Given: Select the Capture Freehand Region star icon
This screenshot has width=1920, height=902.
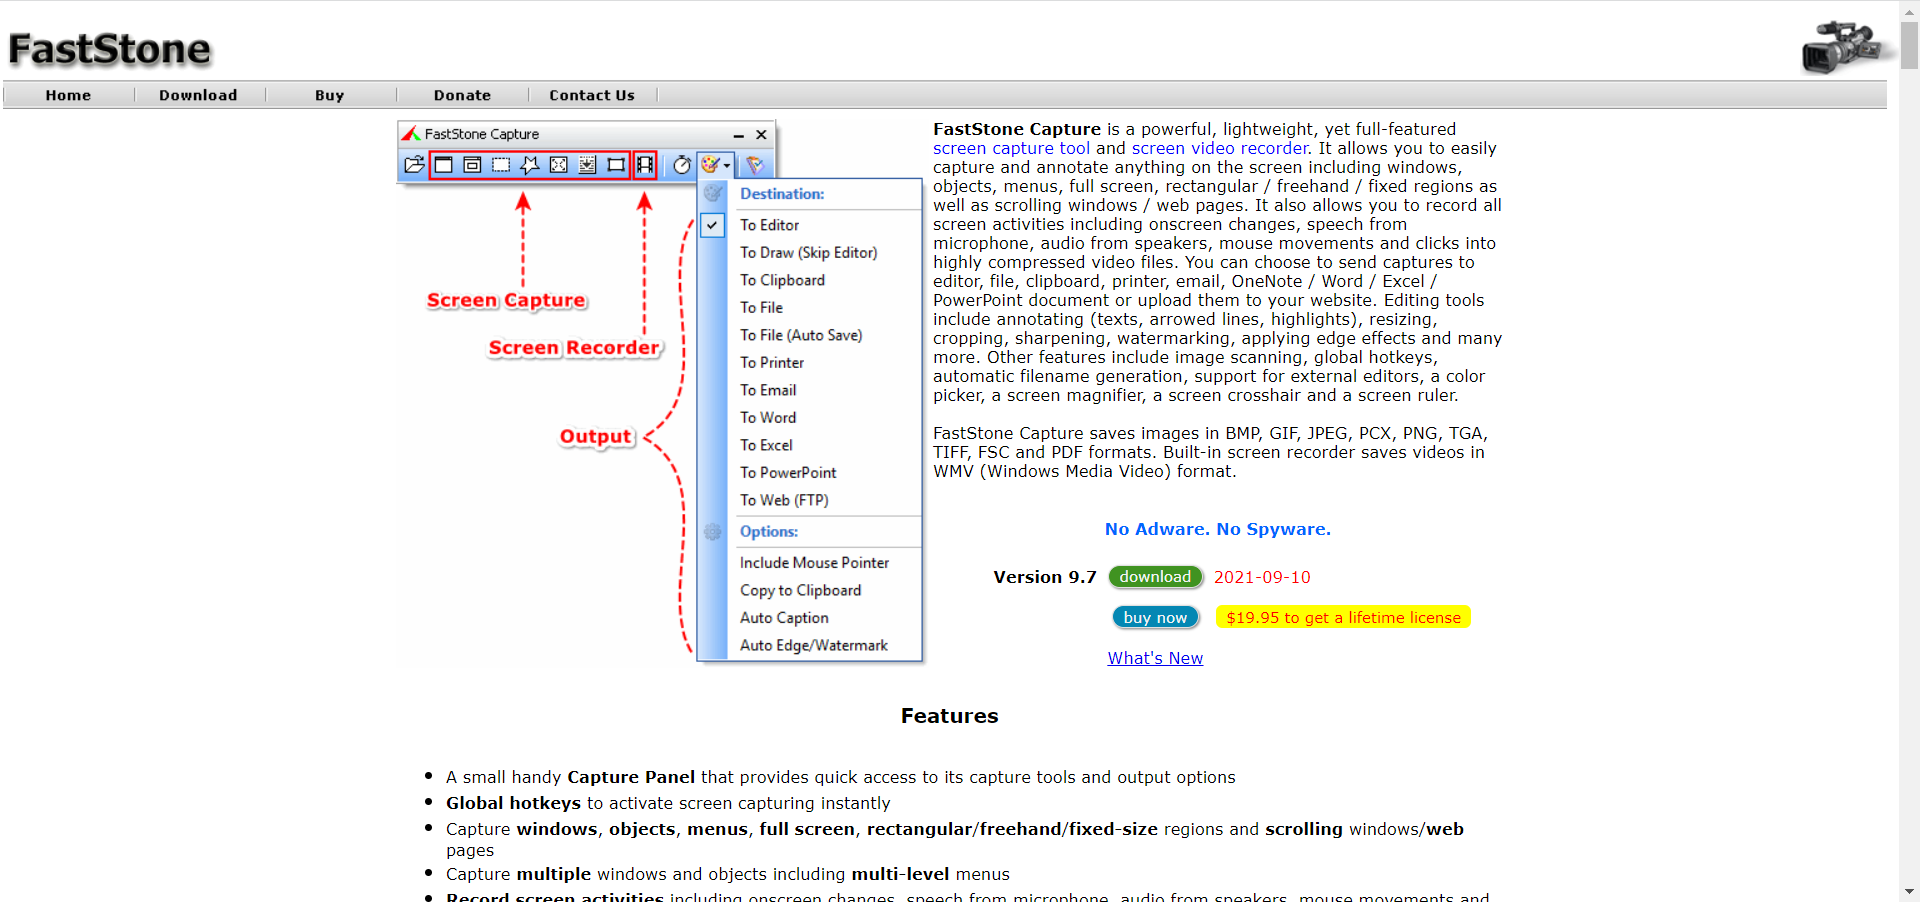Looking at the screenshot, I should [x=530, y=165].
